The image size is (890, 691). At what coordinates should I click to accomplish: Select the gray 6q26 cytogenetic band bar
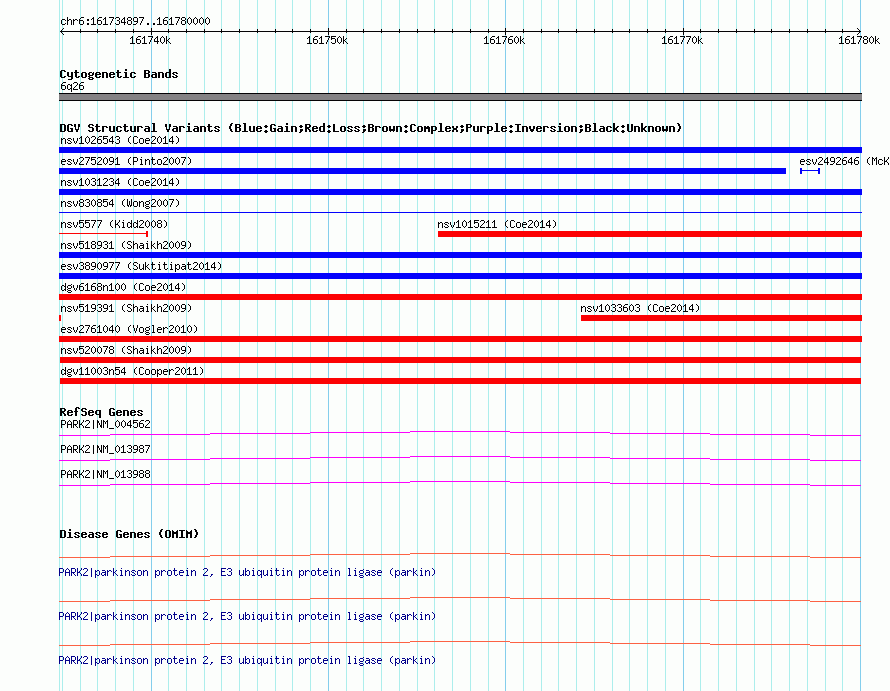click(x=460, y=97)
